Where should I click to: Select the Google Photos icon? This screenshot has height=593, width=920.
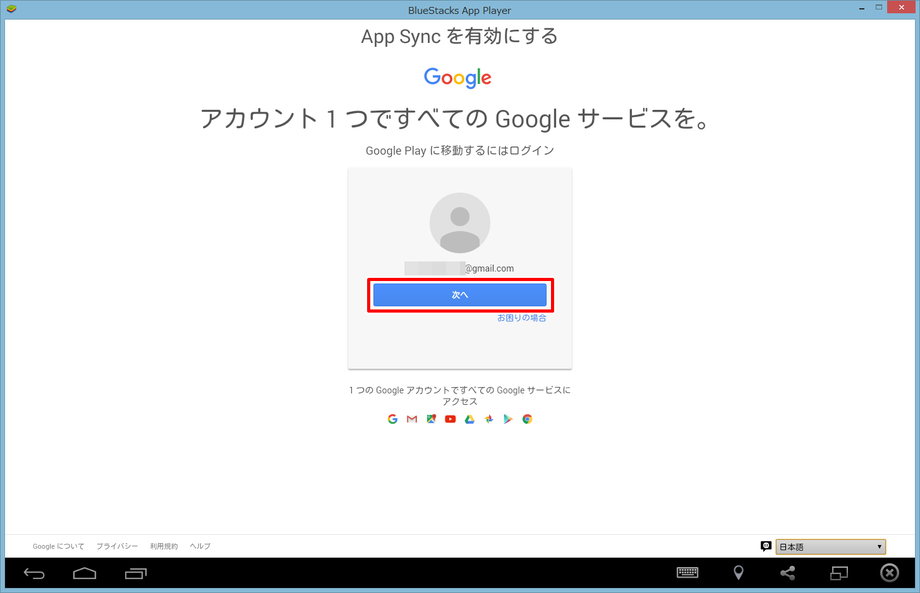pos(489,418)
